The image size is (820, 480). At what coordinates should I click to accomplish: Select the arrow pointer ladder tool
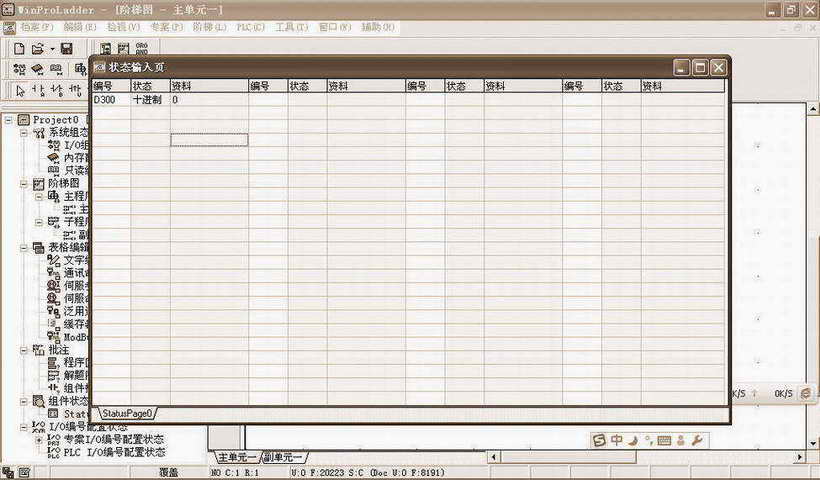(x=21, y=90)
